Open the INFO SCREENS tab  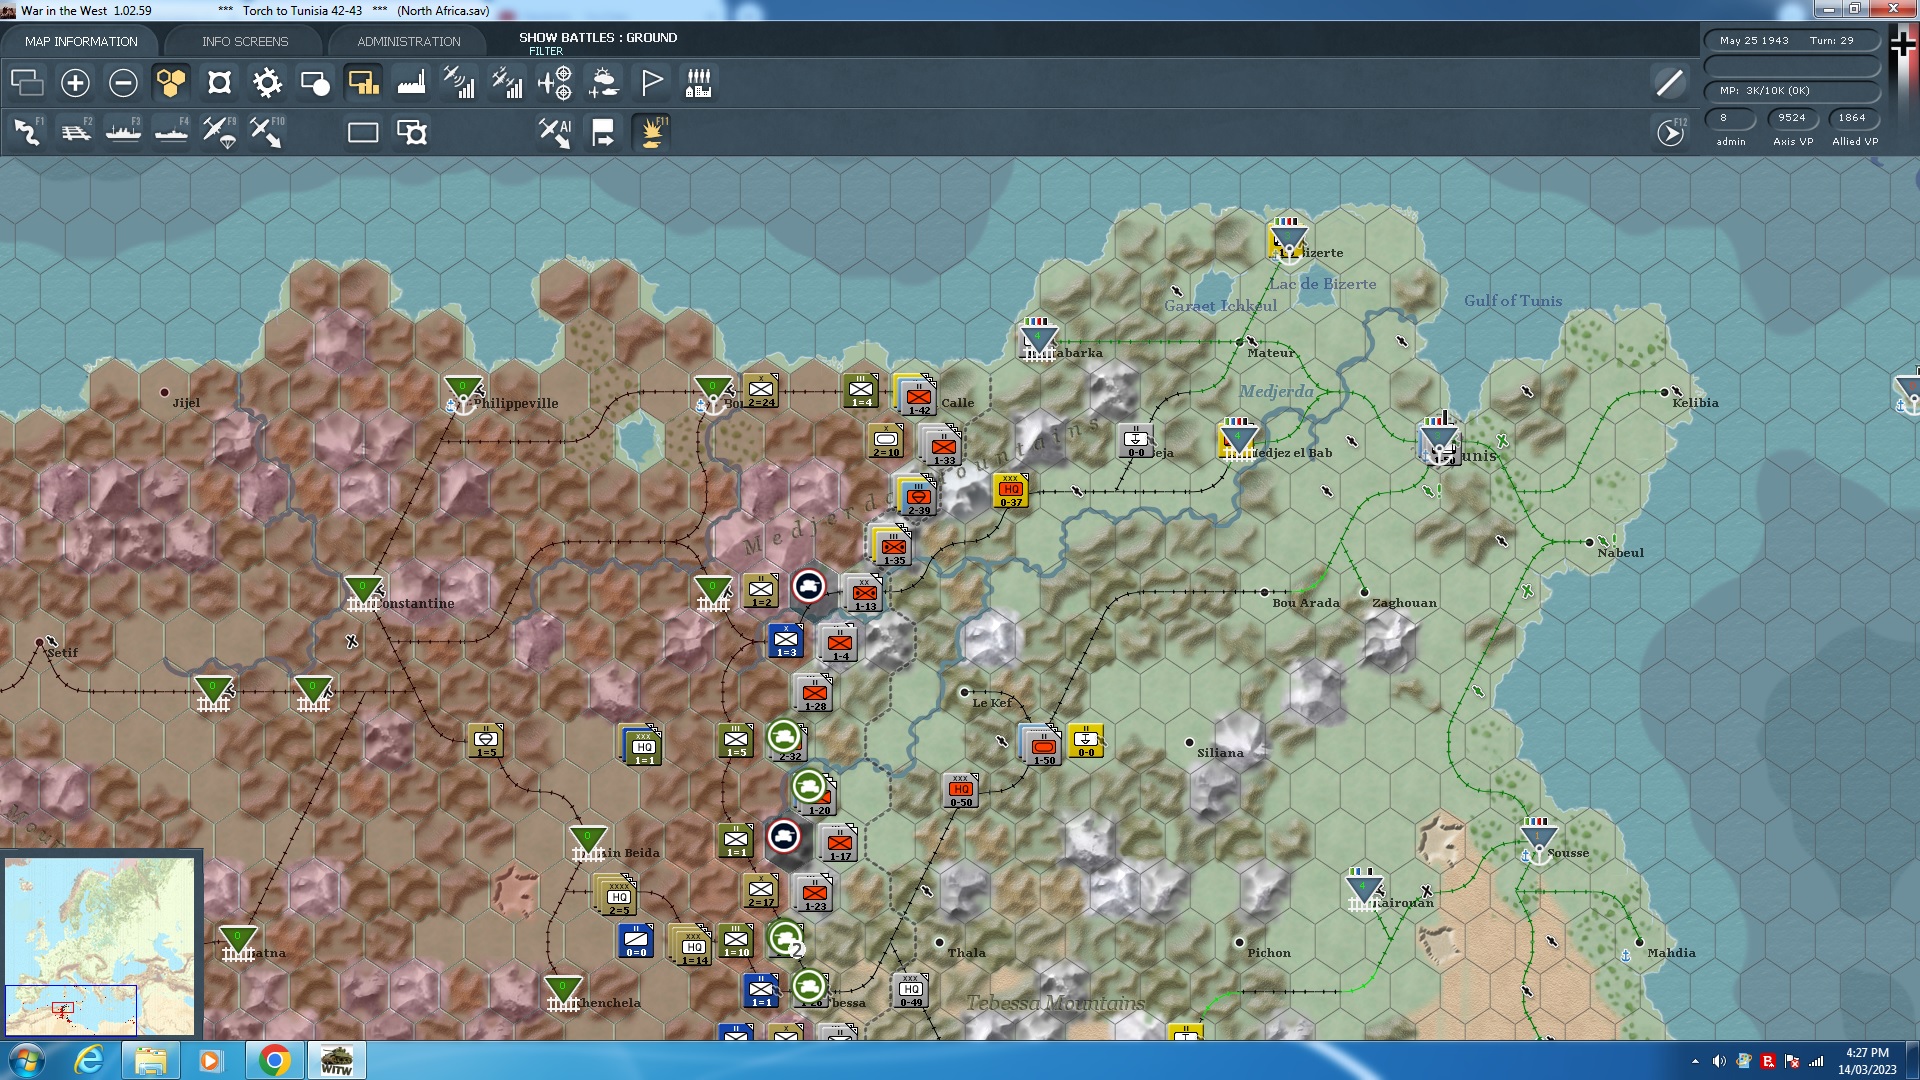(x=245, y=41)
